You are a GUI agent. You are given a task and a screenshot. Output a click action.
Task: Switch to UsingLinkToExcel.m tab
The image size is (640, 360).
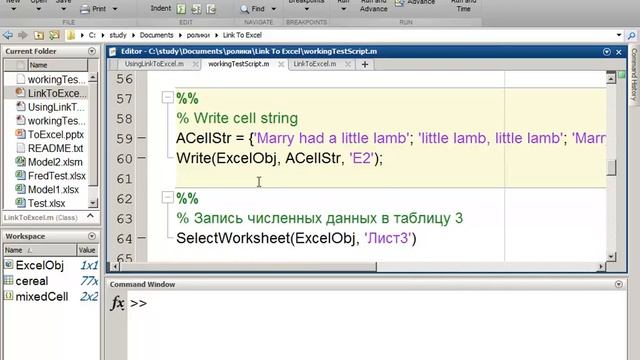(x=154, y=64)
